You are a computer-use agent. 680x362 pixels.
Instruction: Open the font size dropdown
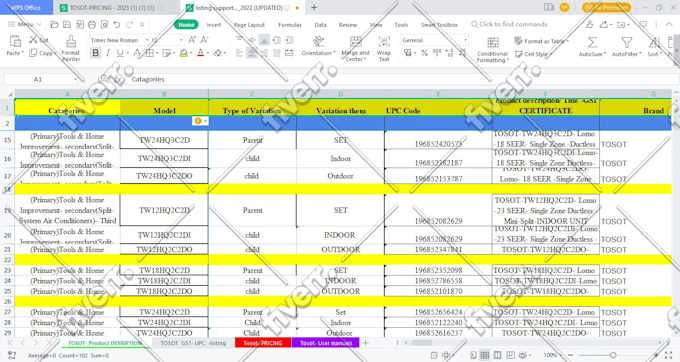tap(181, 40)
